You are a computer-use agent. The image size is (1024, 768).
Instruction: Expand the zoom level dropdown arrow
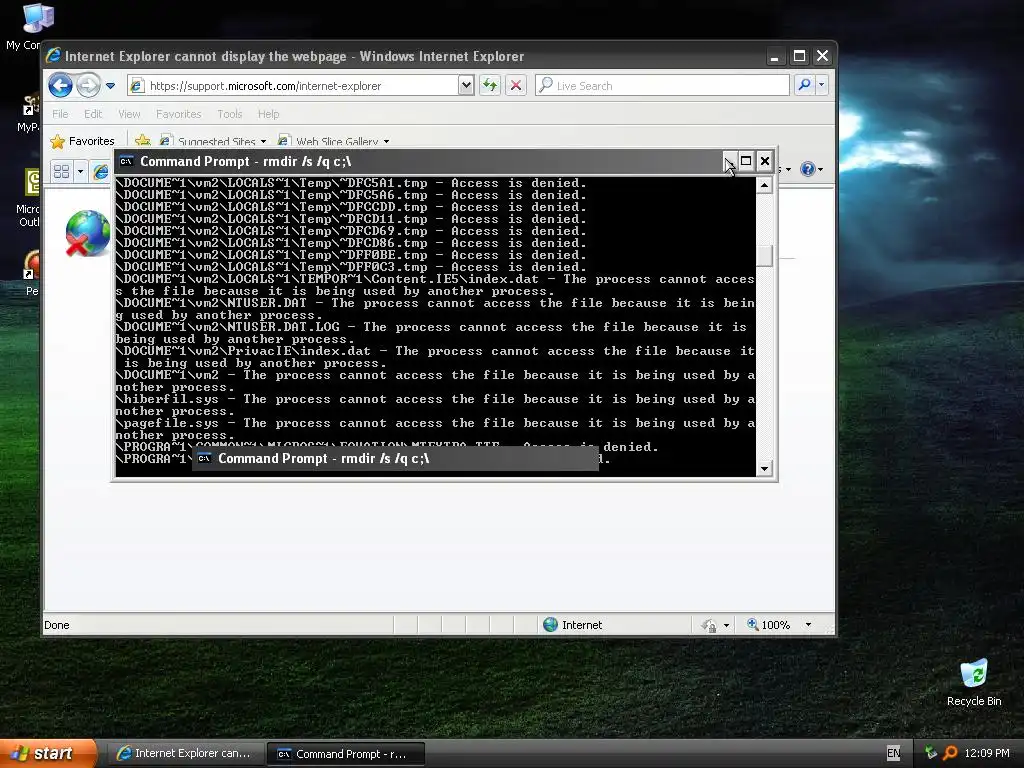[x=808, y=624]
